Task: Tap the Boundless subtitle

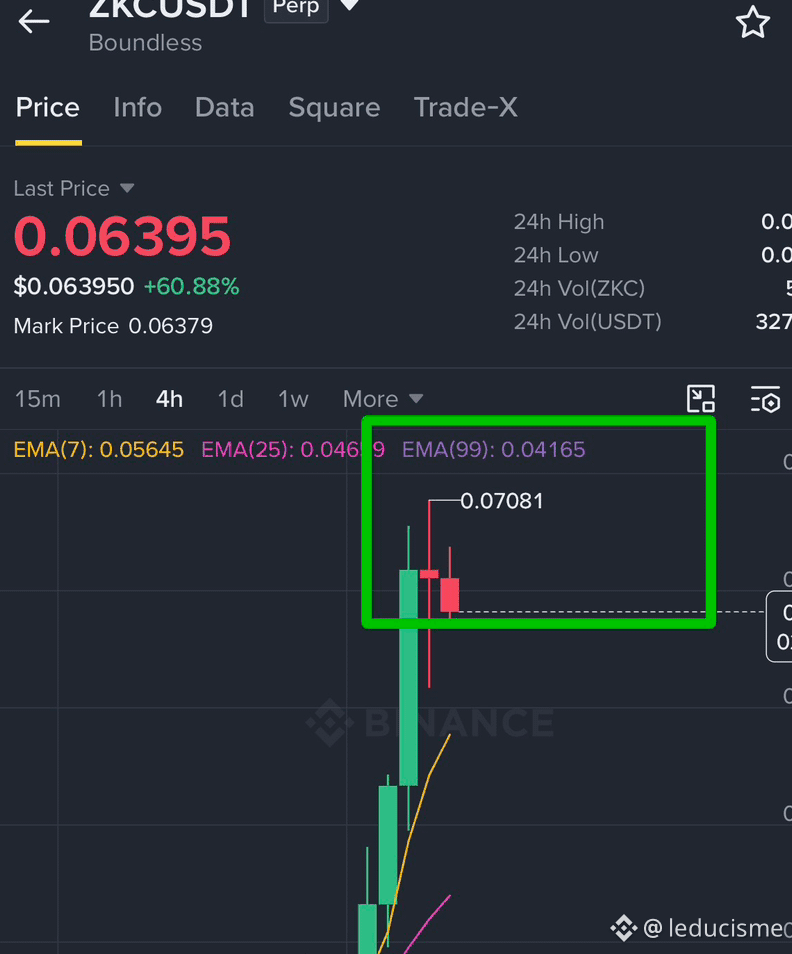Action: 145,43
